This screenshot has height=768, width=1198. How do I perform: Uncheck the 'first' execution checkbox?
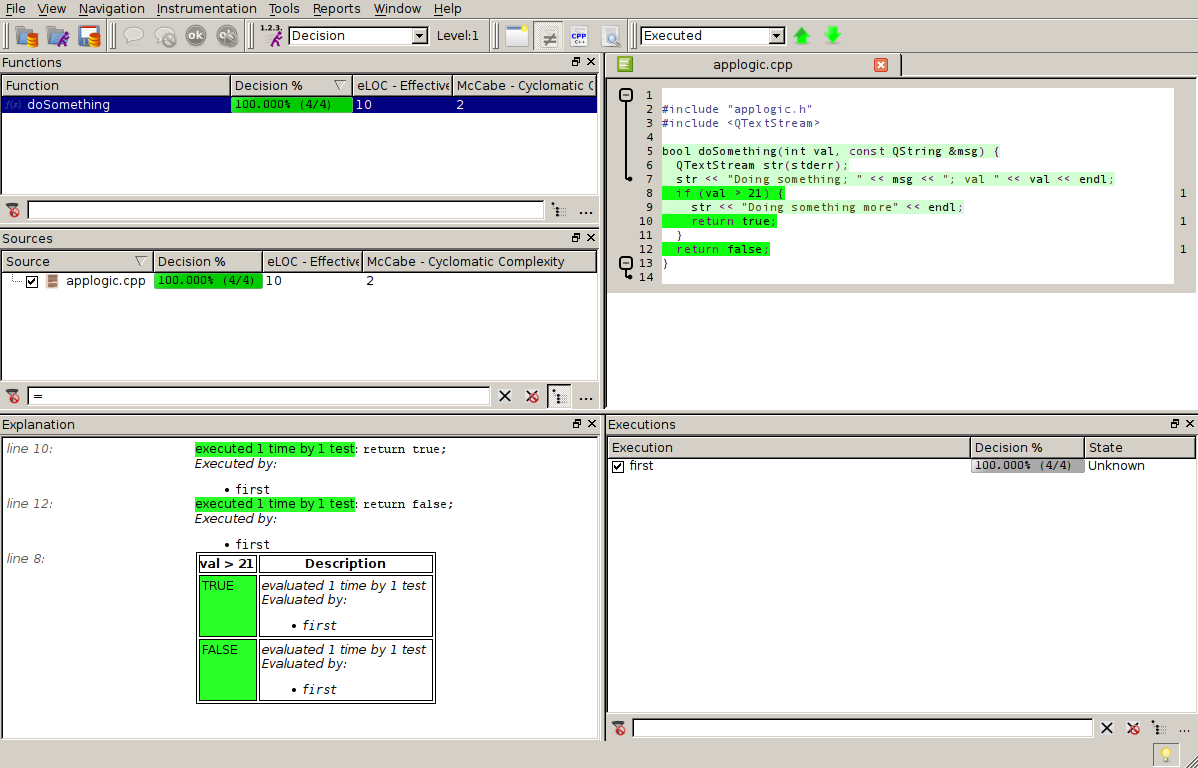click(x=618, y=466)
